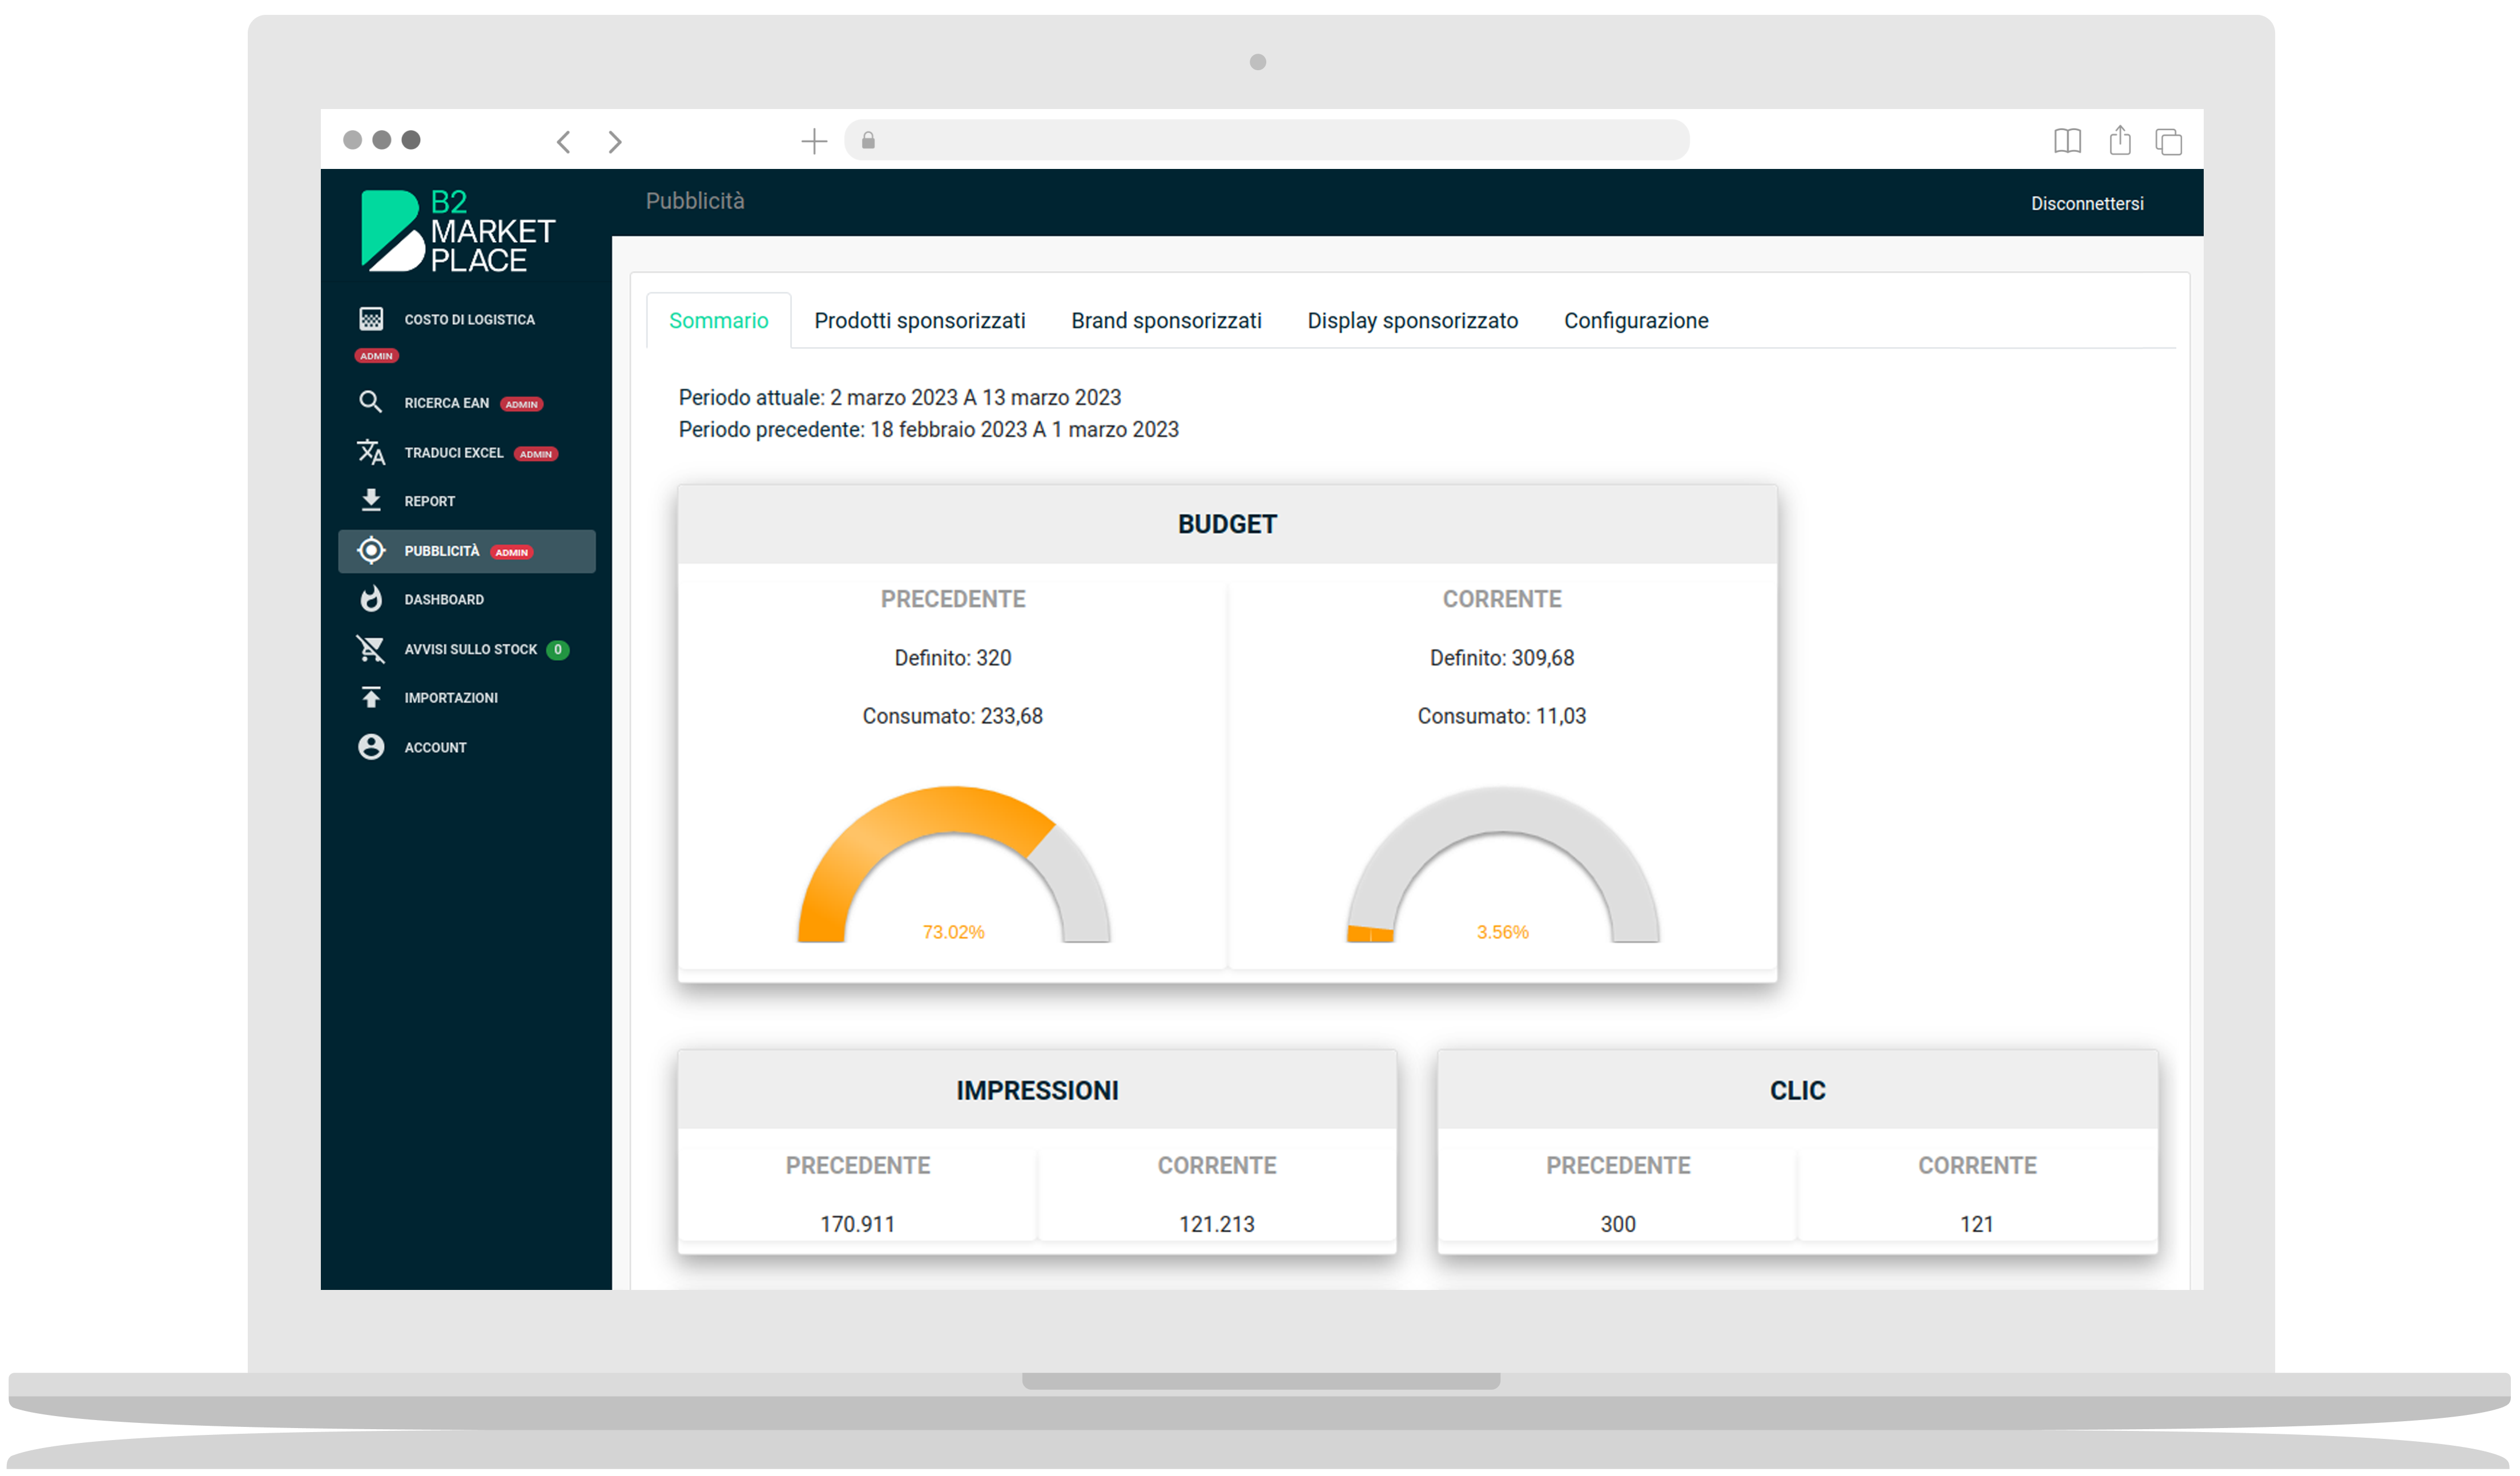Click the Traduci Excel translate icon
Screen dimensions: 2520x1476
[371, 452]
